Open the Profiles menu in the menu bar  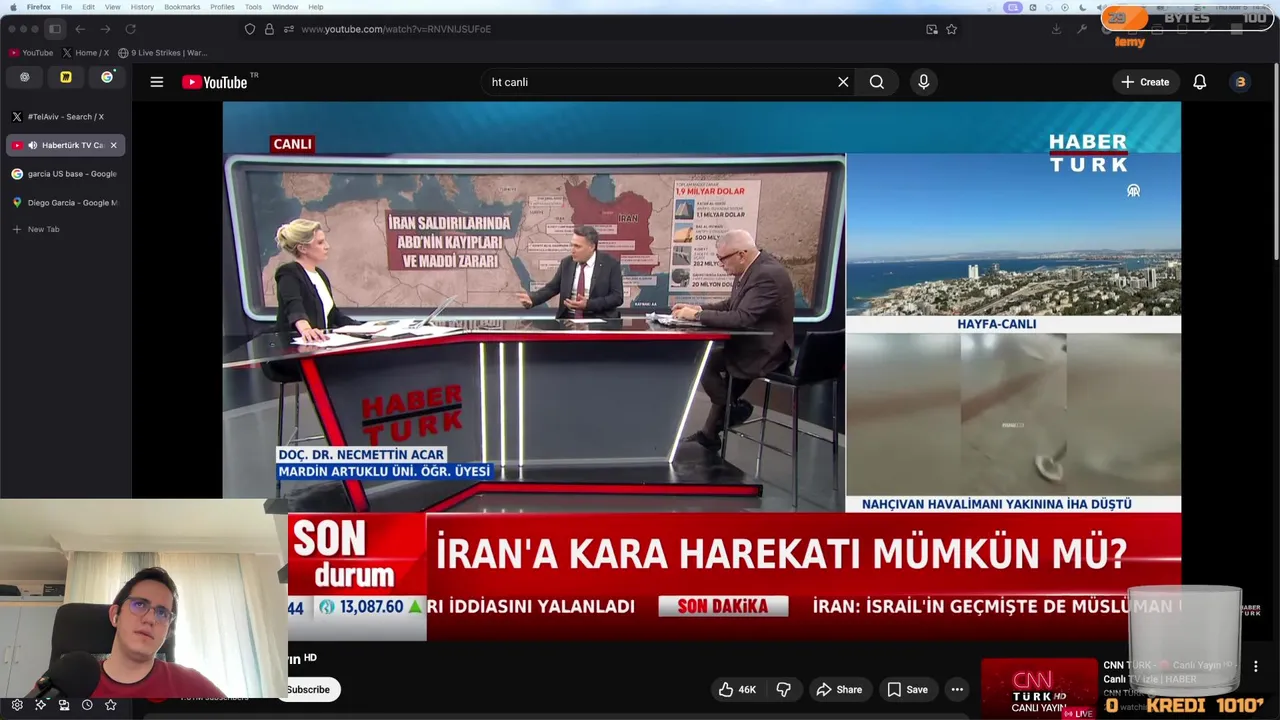point(222,7)
